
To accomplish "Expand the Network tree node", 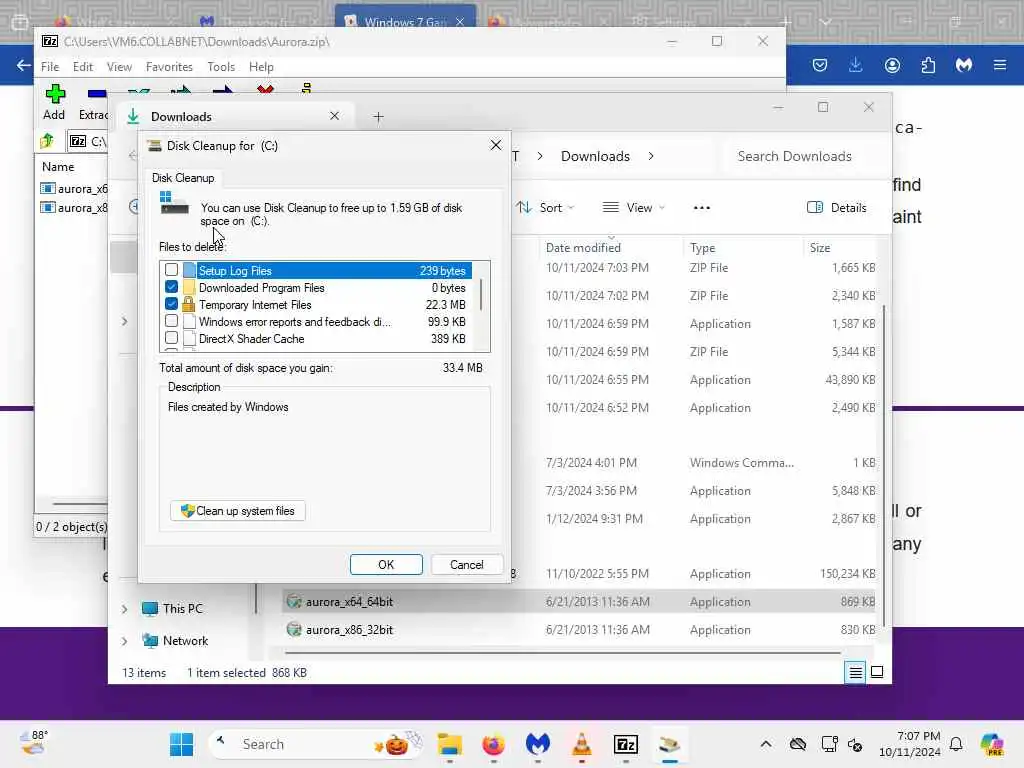I will [125, 641].
